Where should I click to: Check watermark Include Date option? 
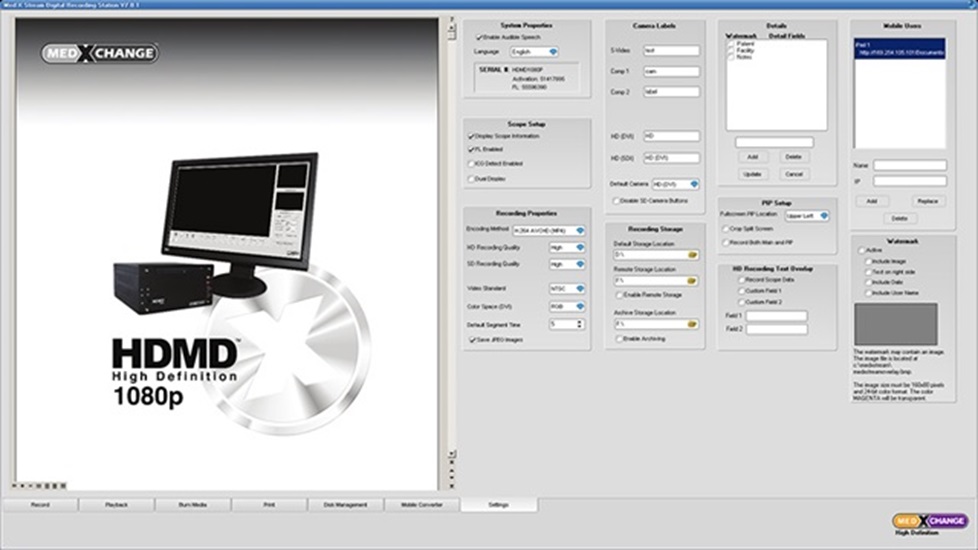pyautogui.click(x=868, y=282)
